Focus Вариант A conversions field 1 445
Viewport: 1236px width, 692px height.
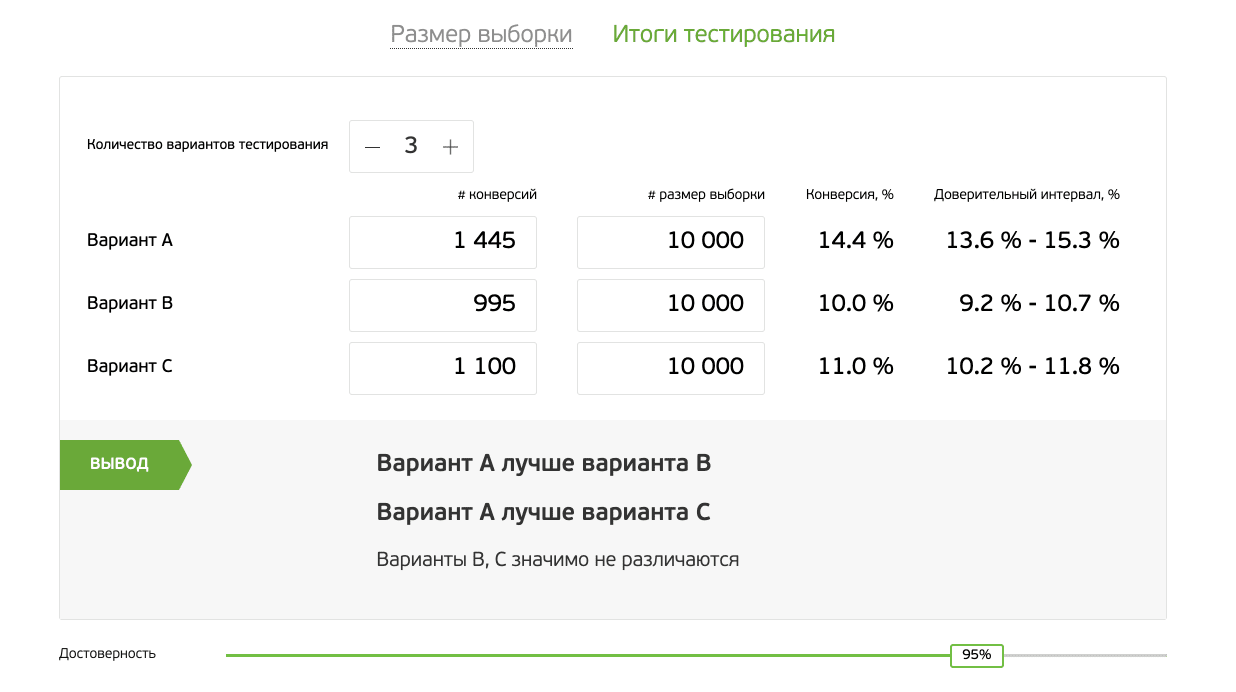[x=443, y=242]
